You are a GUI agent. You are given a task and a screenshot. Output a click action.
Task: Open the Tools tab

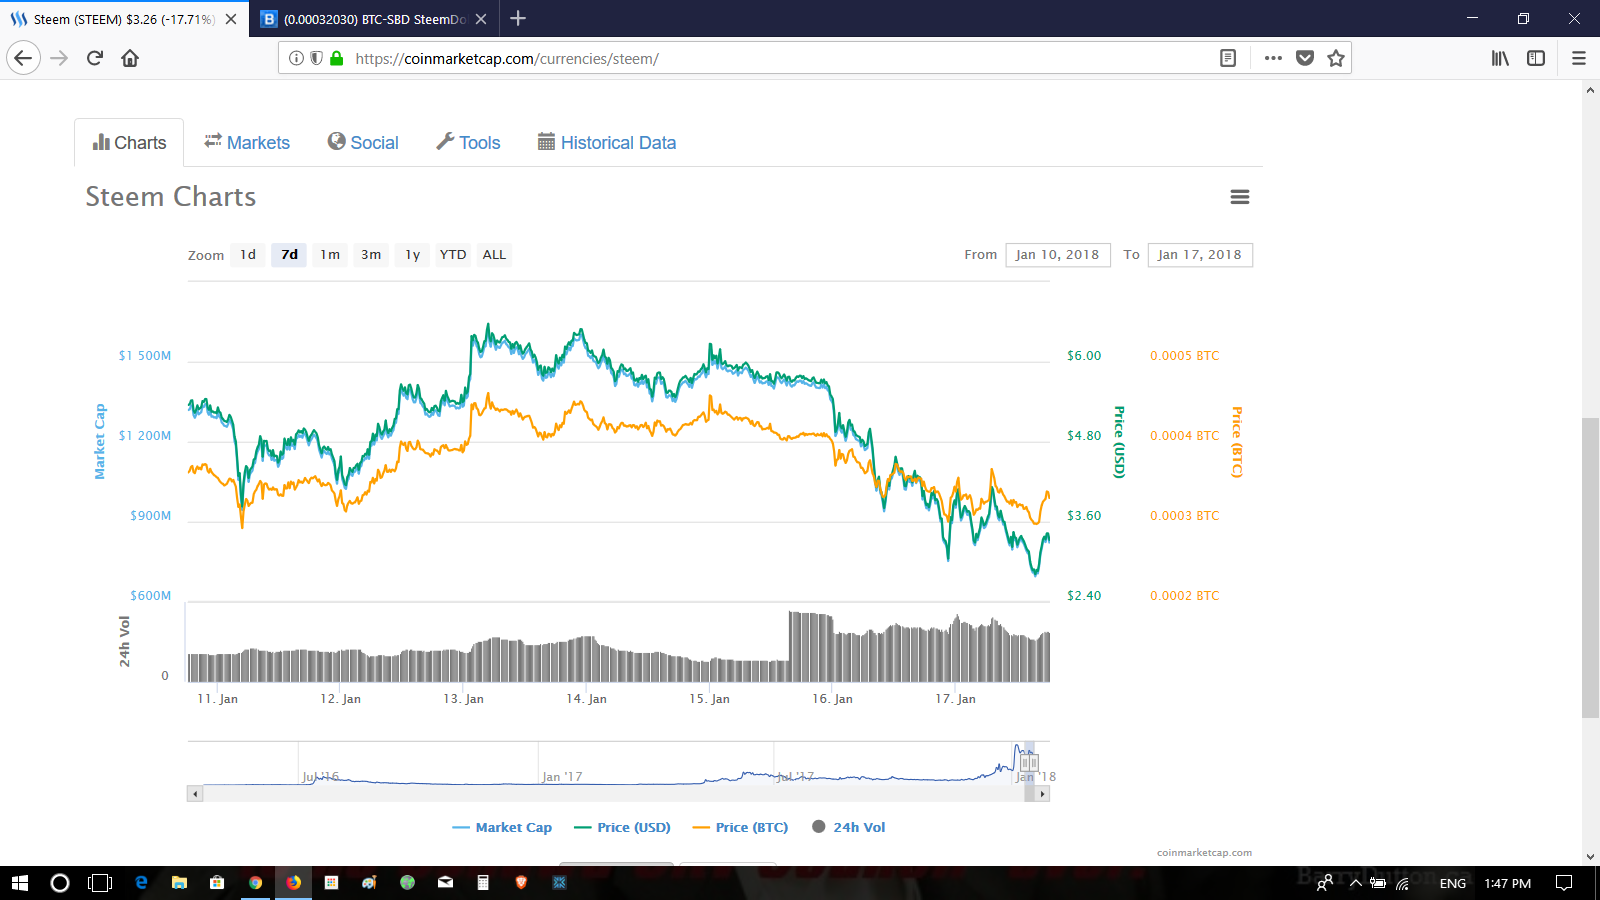point(468,143)
